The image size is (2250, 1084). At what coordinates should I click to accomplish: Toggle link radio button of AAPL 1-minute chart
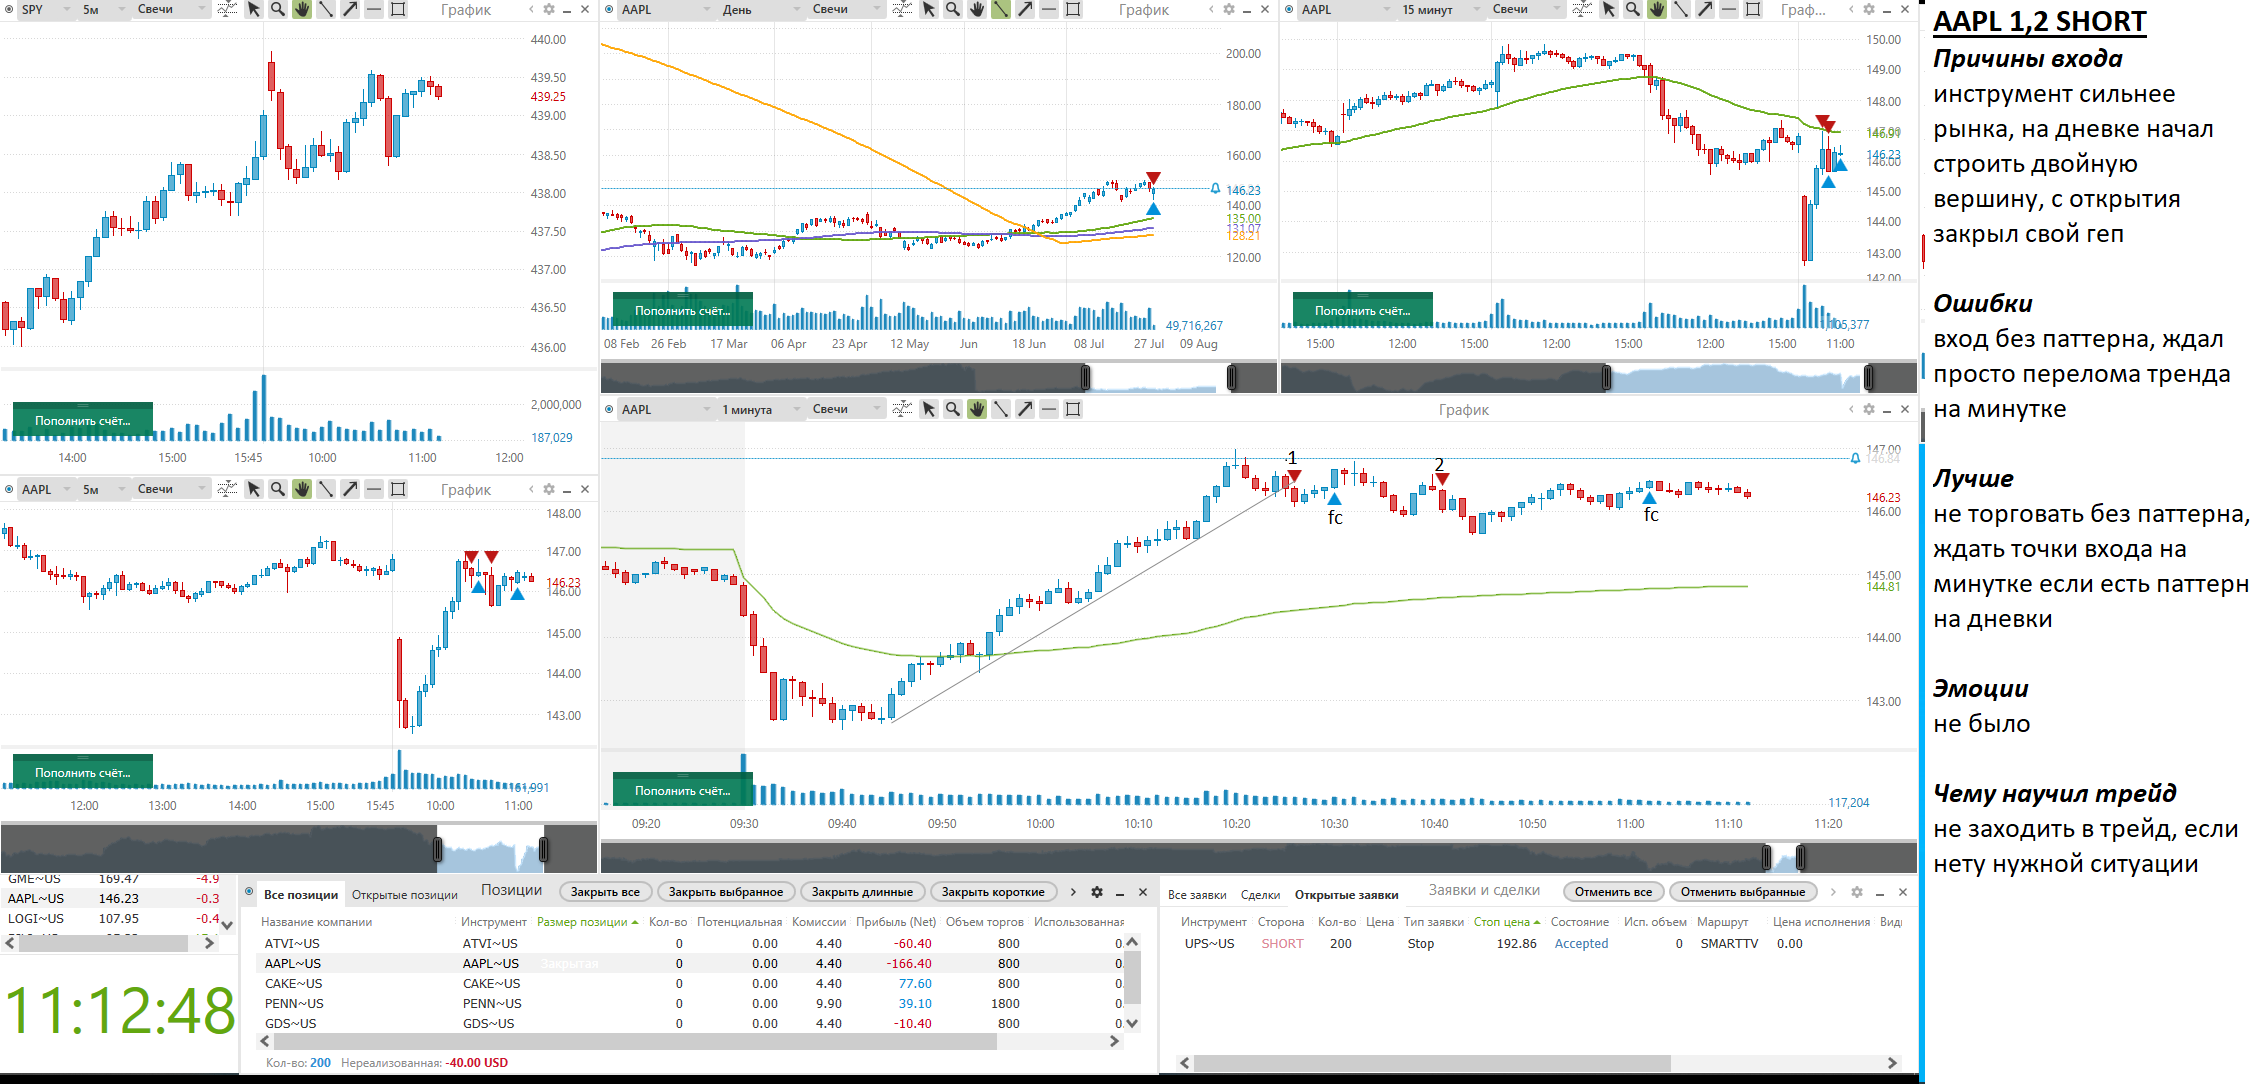(609, 409)
